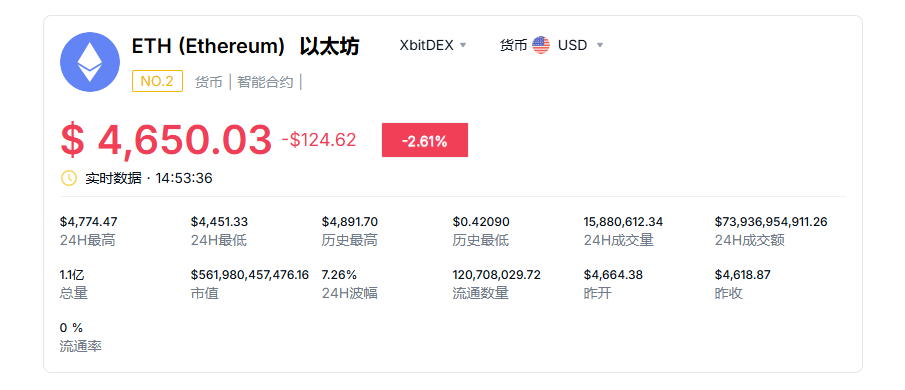Click the 市值 market cap figure
The width and height of the screenshot is (905, 390).
[250, 275]
